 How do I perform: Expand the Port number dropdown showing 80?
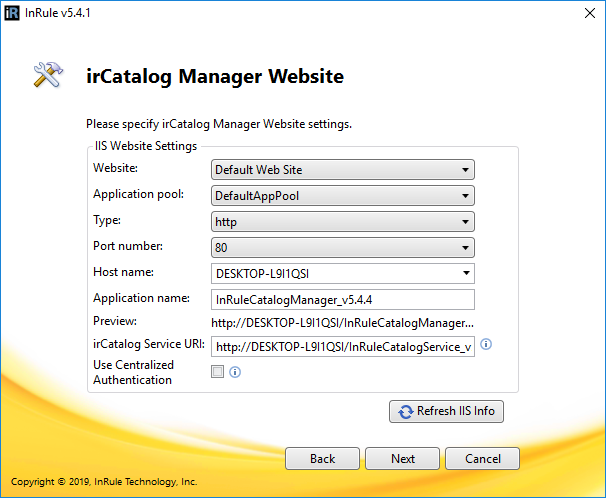pyautogui.click(x=343, y=248)
